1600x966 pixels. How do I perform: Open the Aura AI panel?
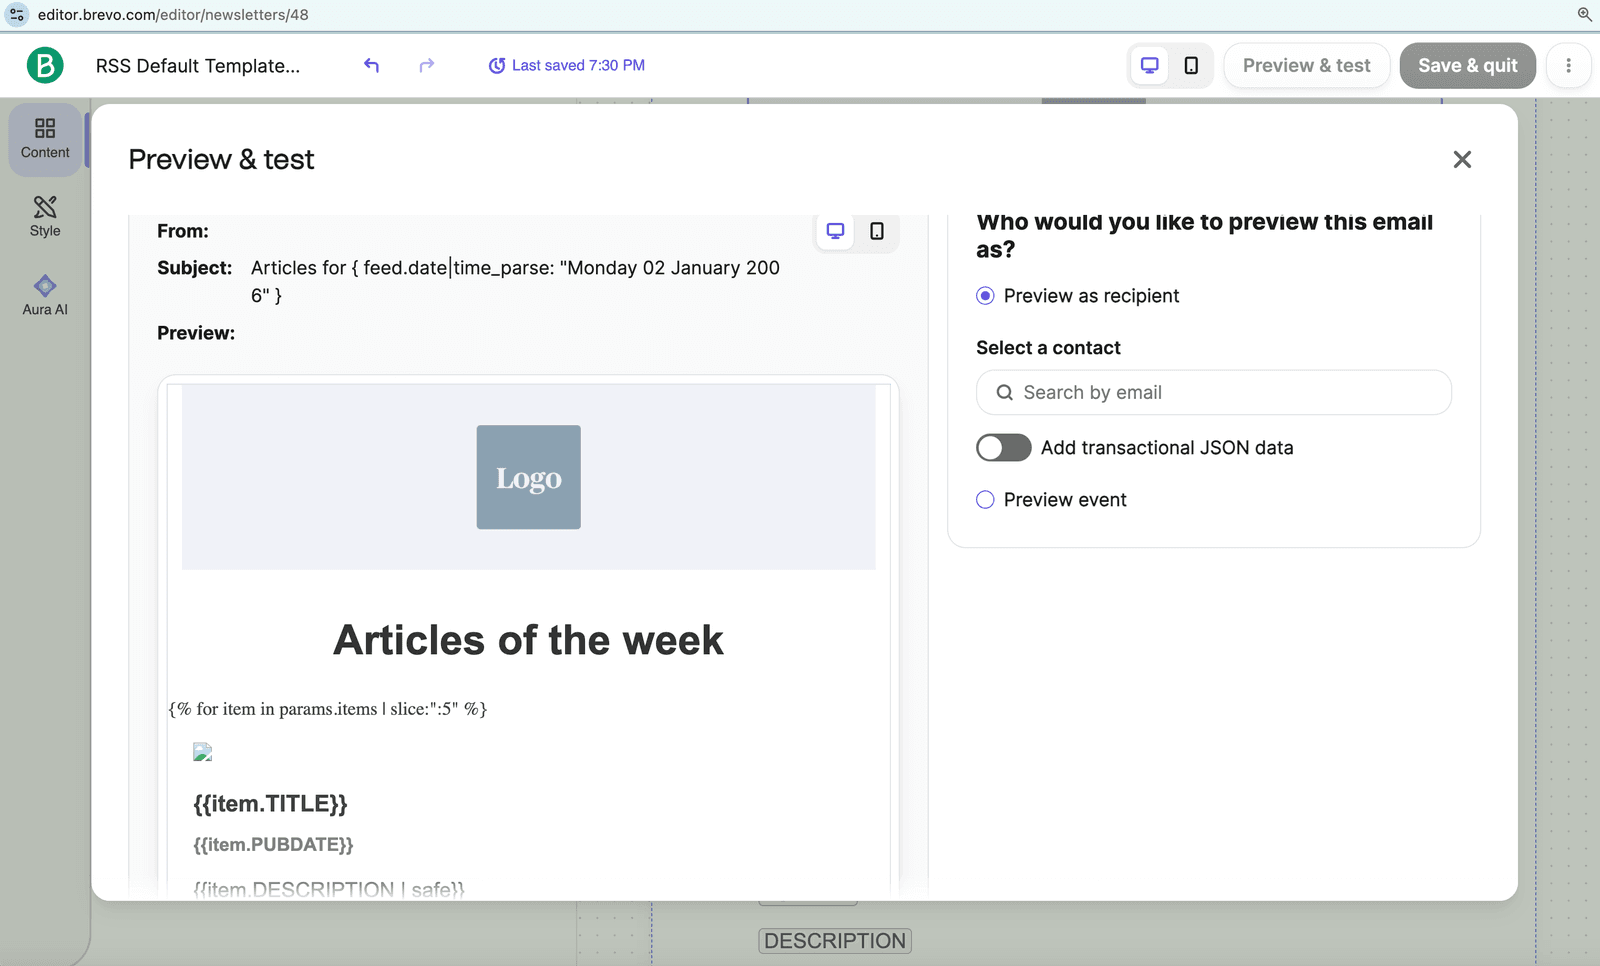click(45, 296)
